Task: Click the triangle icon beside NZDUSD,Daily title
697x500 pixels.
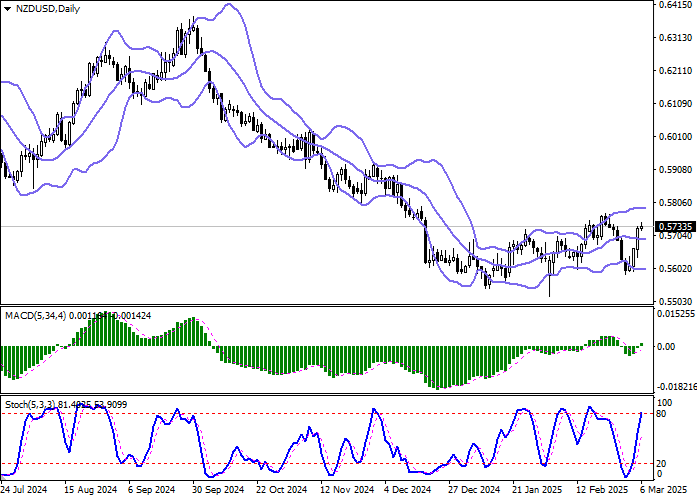Action: (x=8, y=9)
